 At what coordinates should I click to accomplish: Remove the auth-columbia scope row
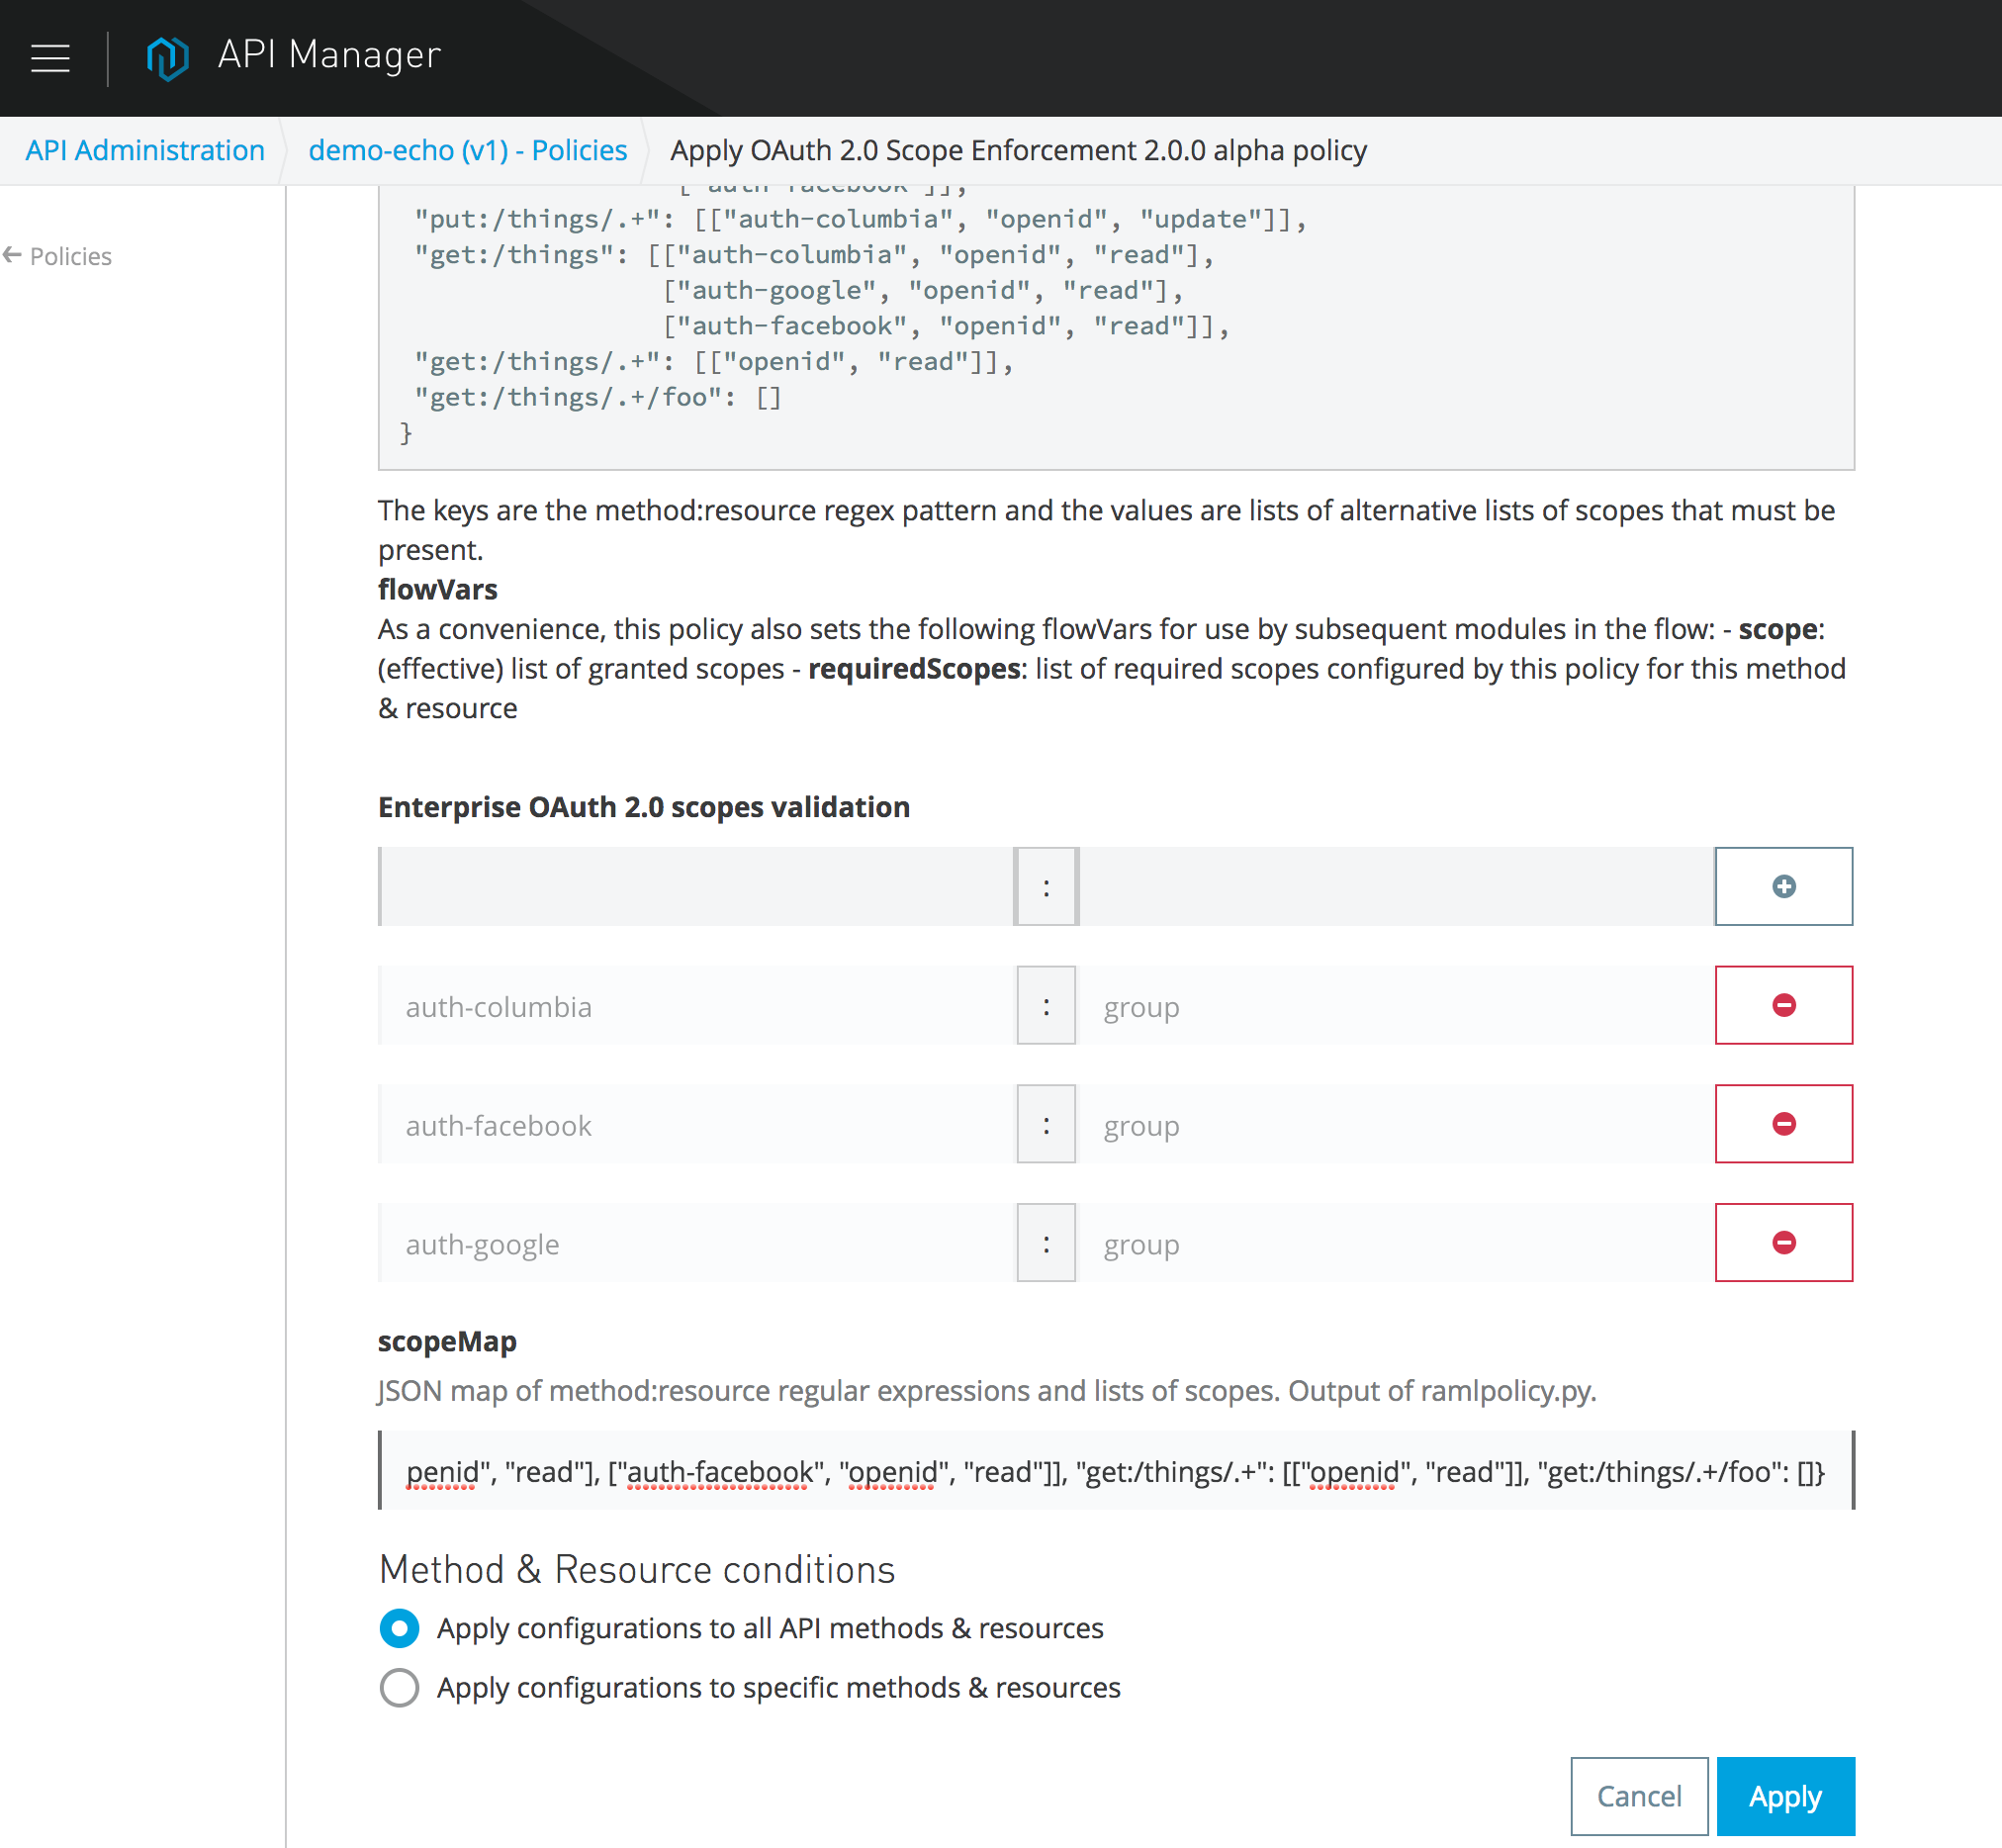tap(1783, 1005)
